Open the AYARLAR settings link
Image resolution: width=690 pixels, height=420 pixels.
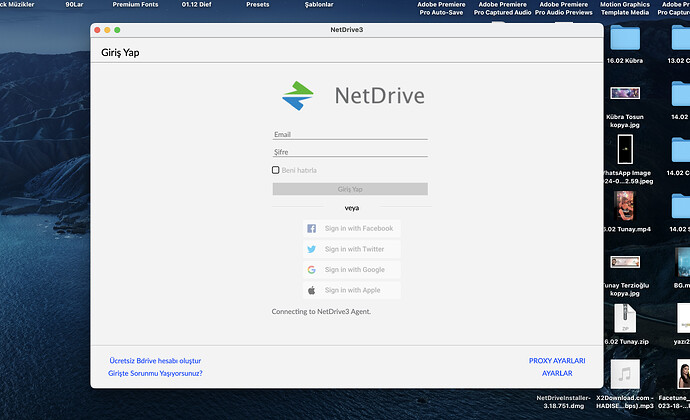click(x=557, y=373)
